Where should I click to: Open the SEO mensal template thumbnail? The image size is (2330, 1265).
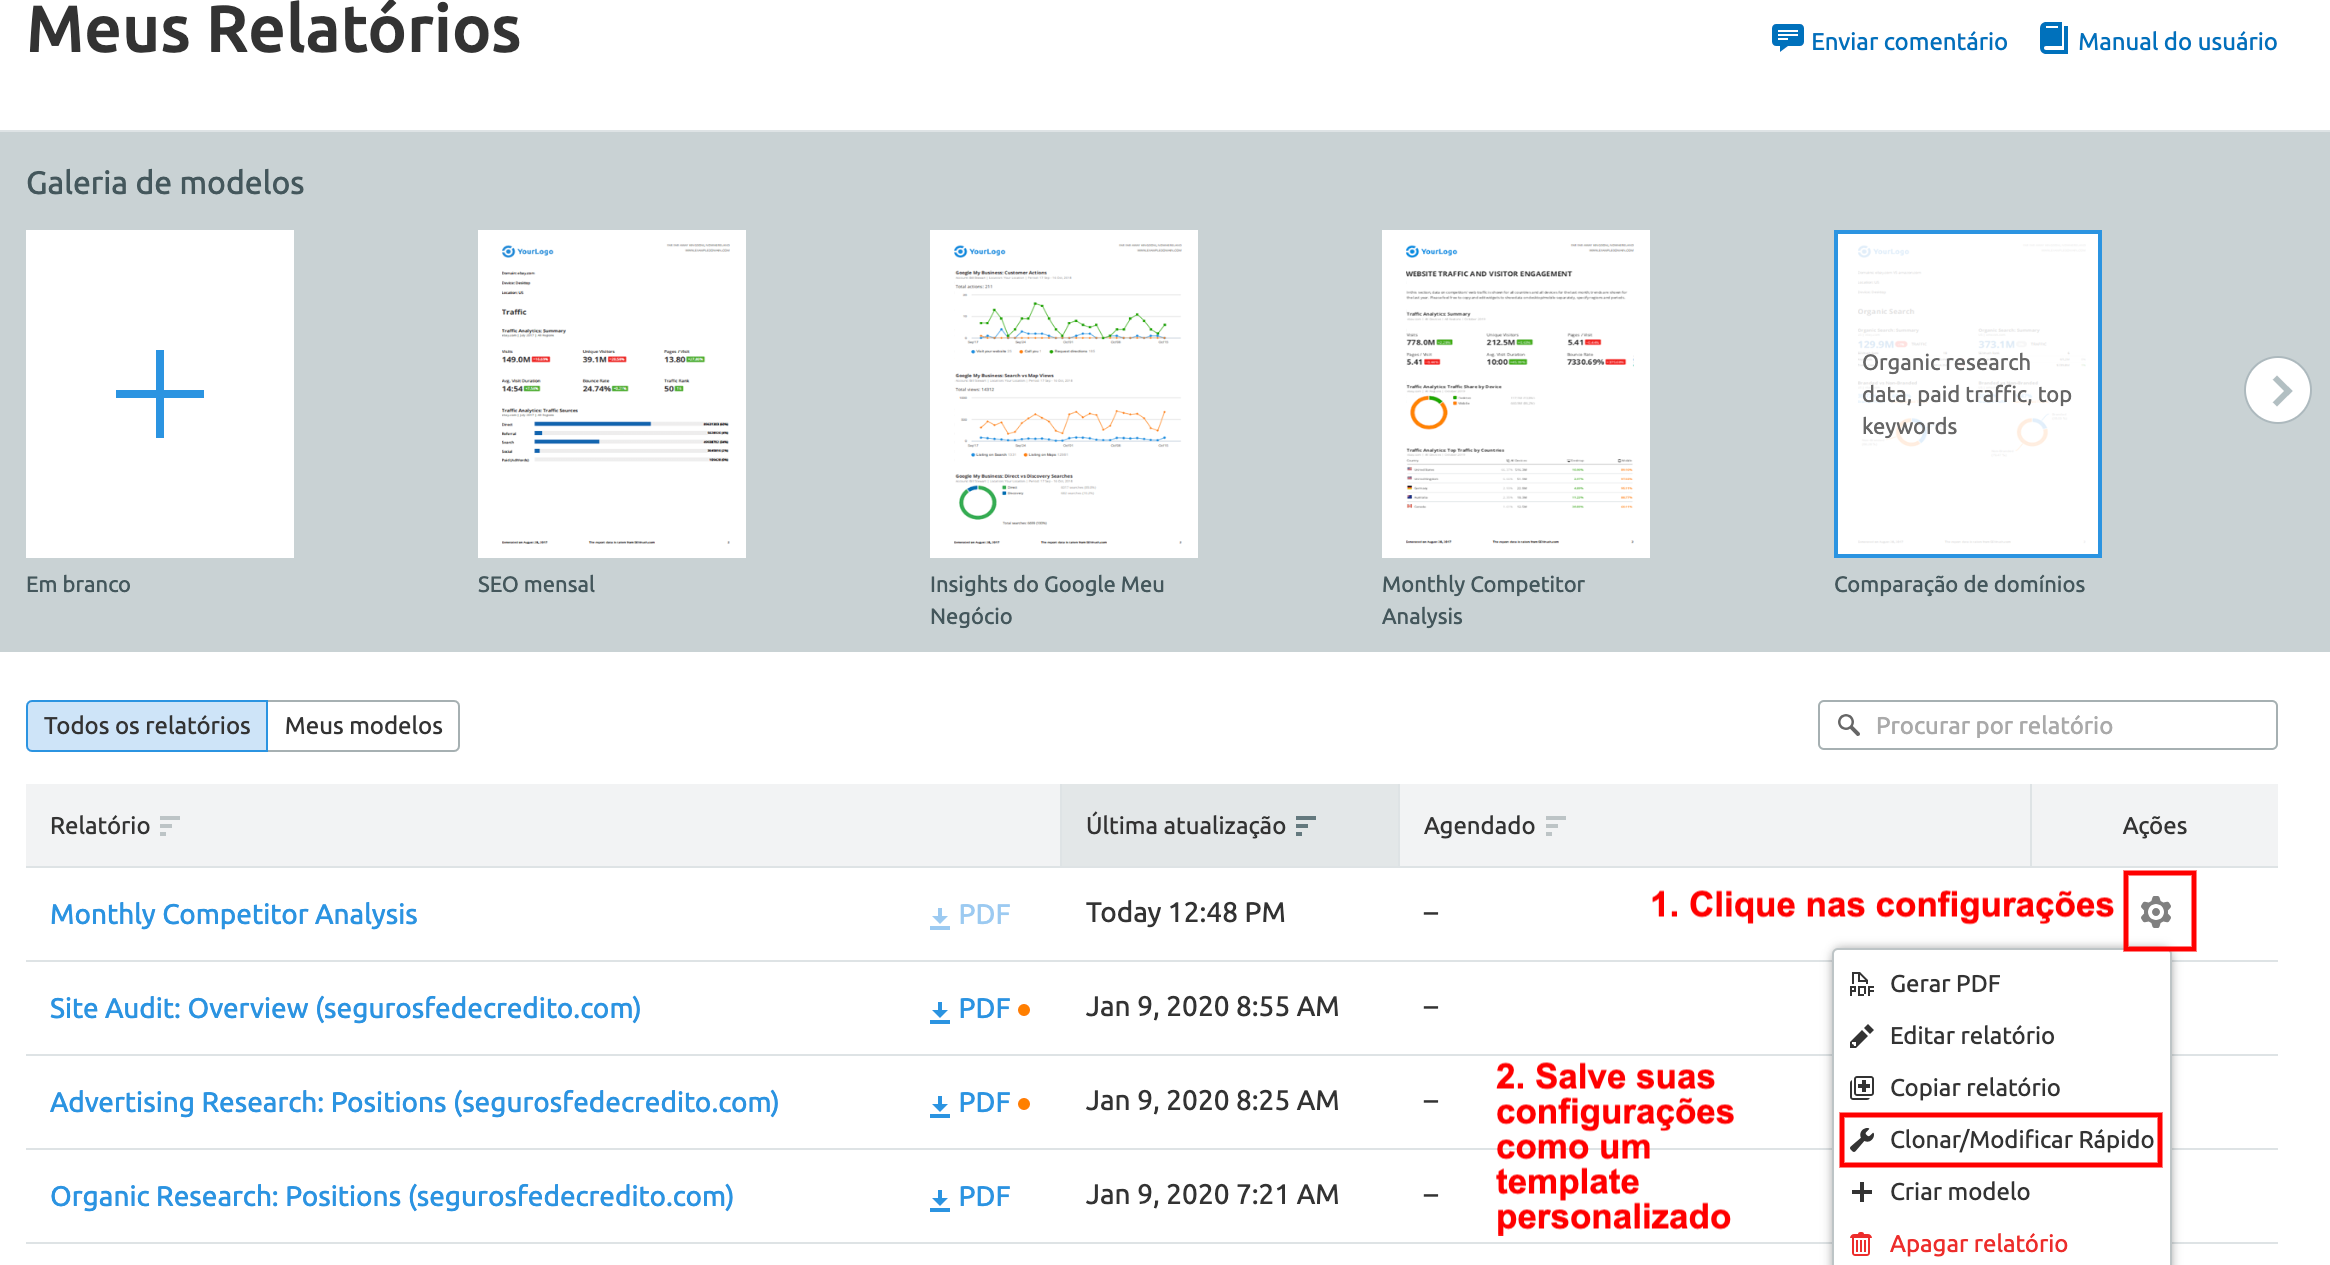[x=611, y=393]
